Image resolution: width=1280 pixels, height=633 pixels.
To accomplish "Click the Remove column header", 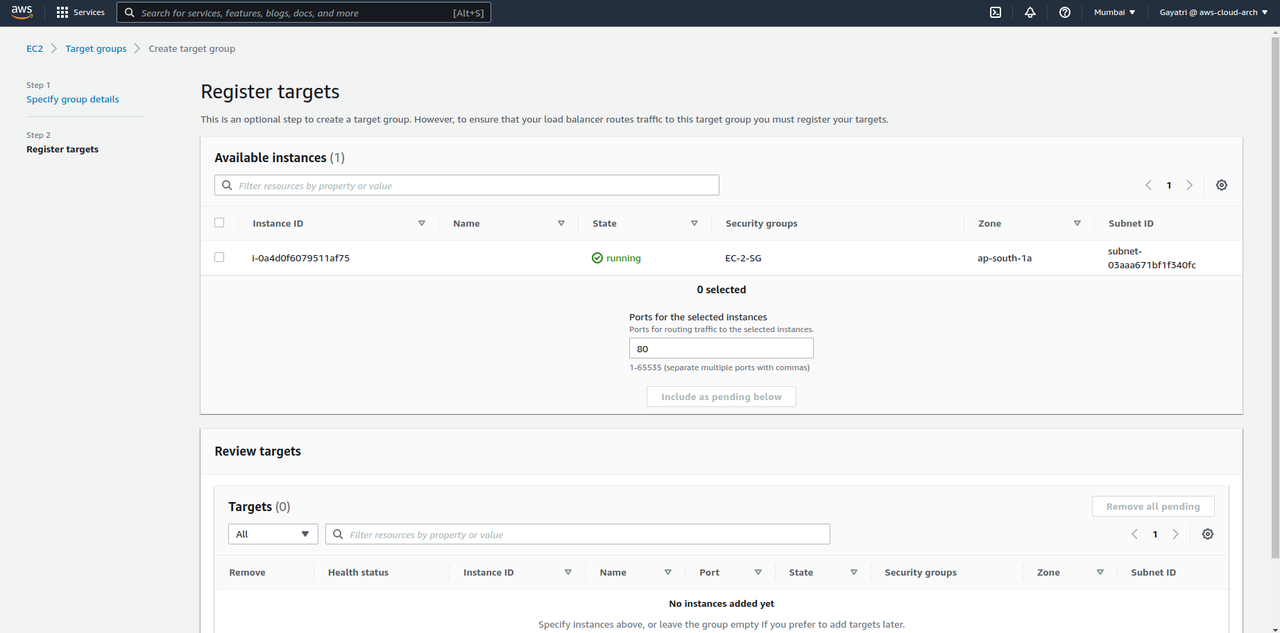I will click(247, 572).
